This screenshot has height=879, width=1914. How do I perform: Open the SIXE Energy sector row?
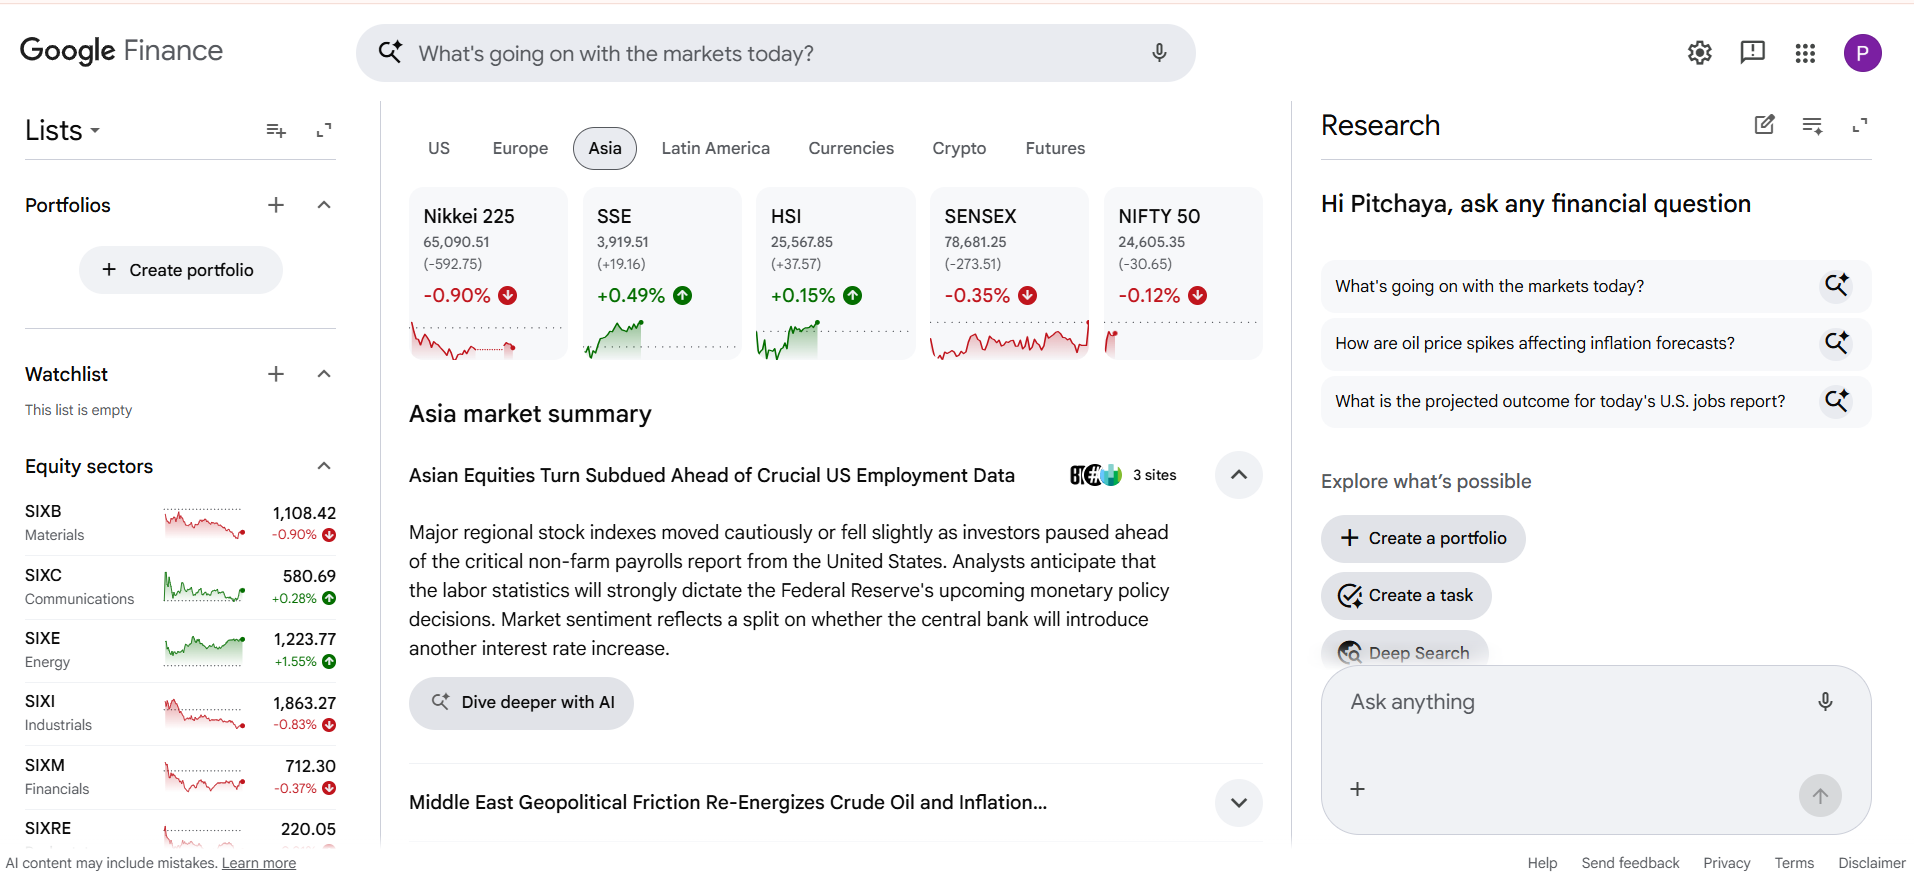coord(181,650)
